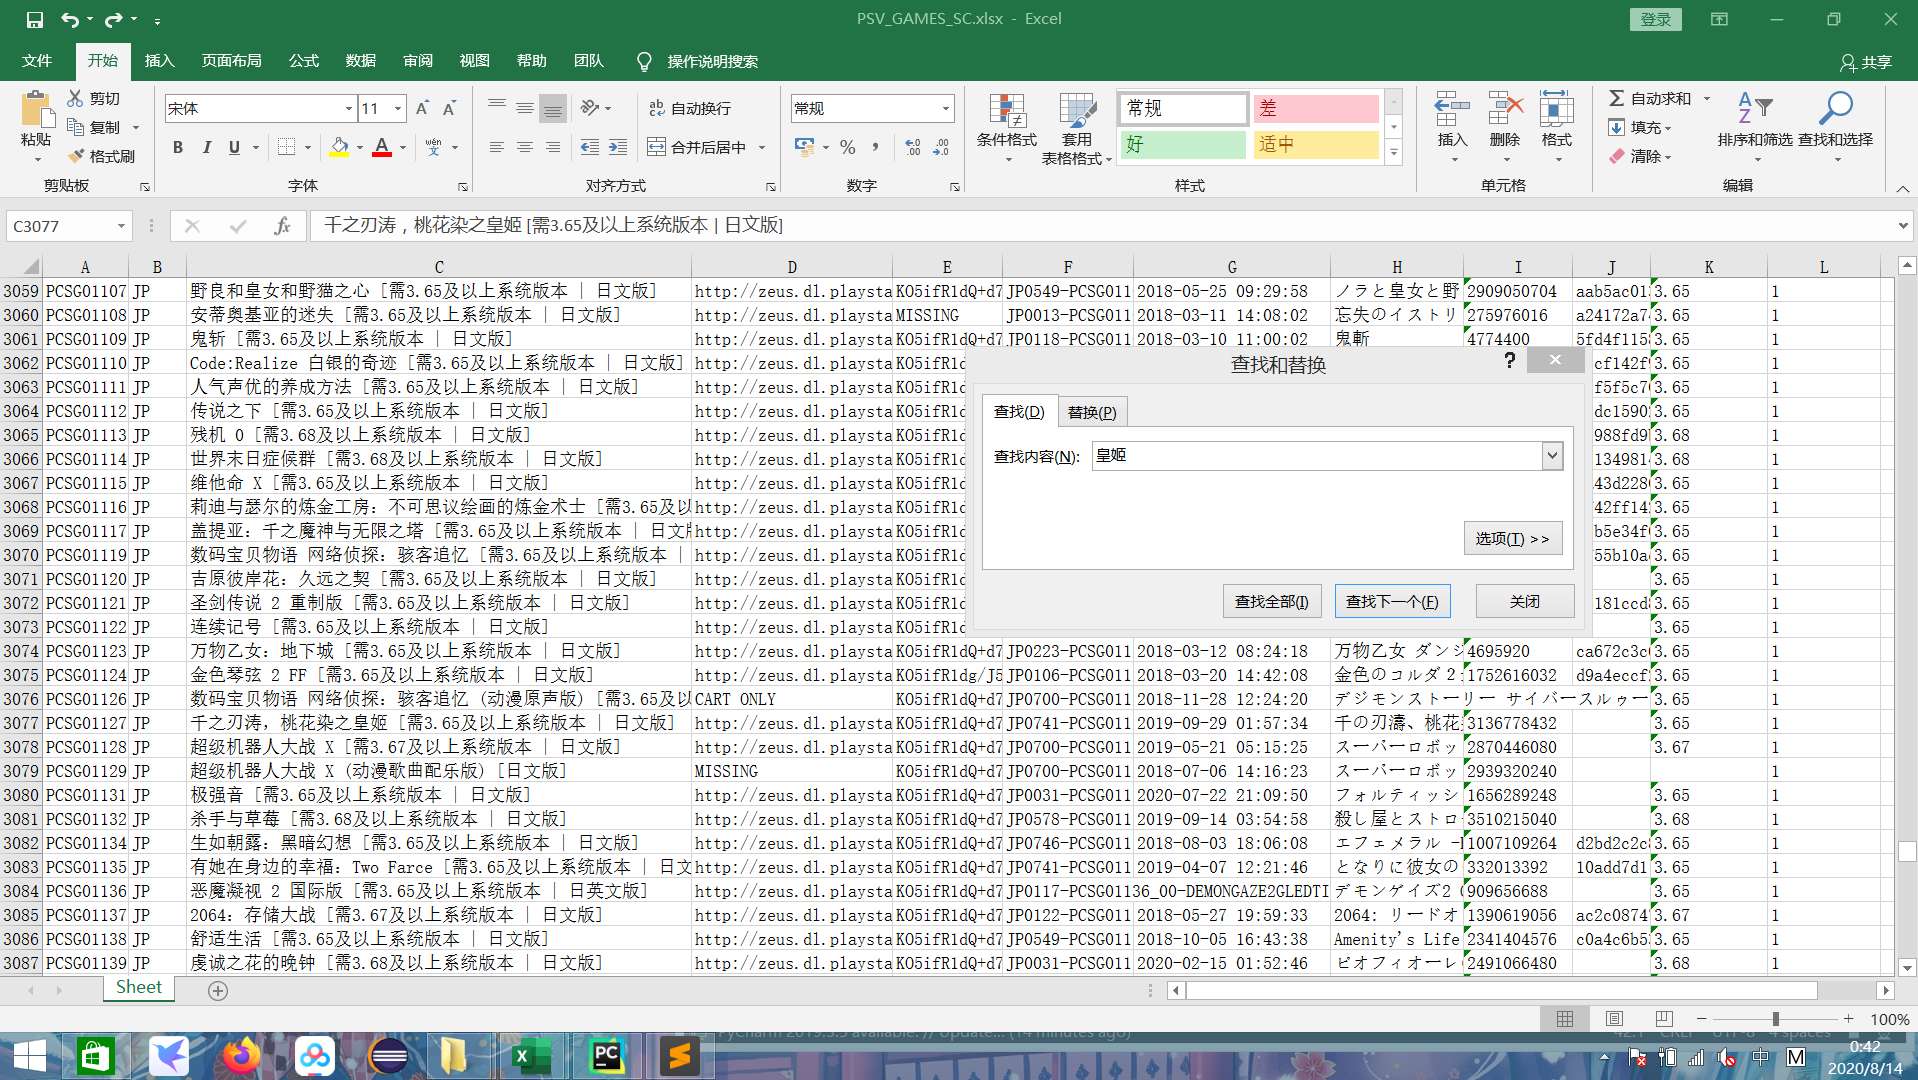The height and width of the screenshot is (1080, 1918).
Task: Open number format 常规 dropdown
Action: (x=945, y=108)
